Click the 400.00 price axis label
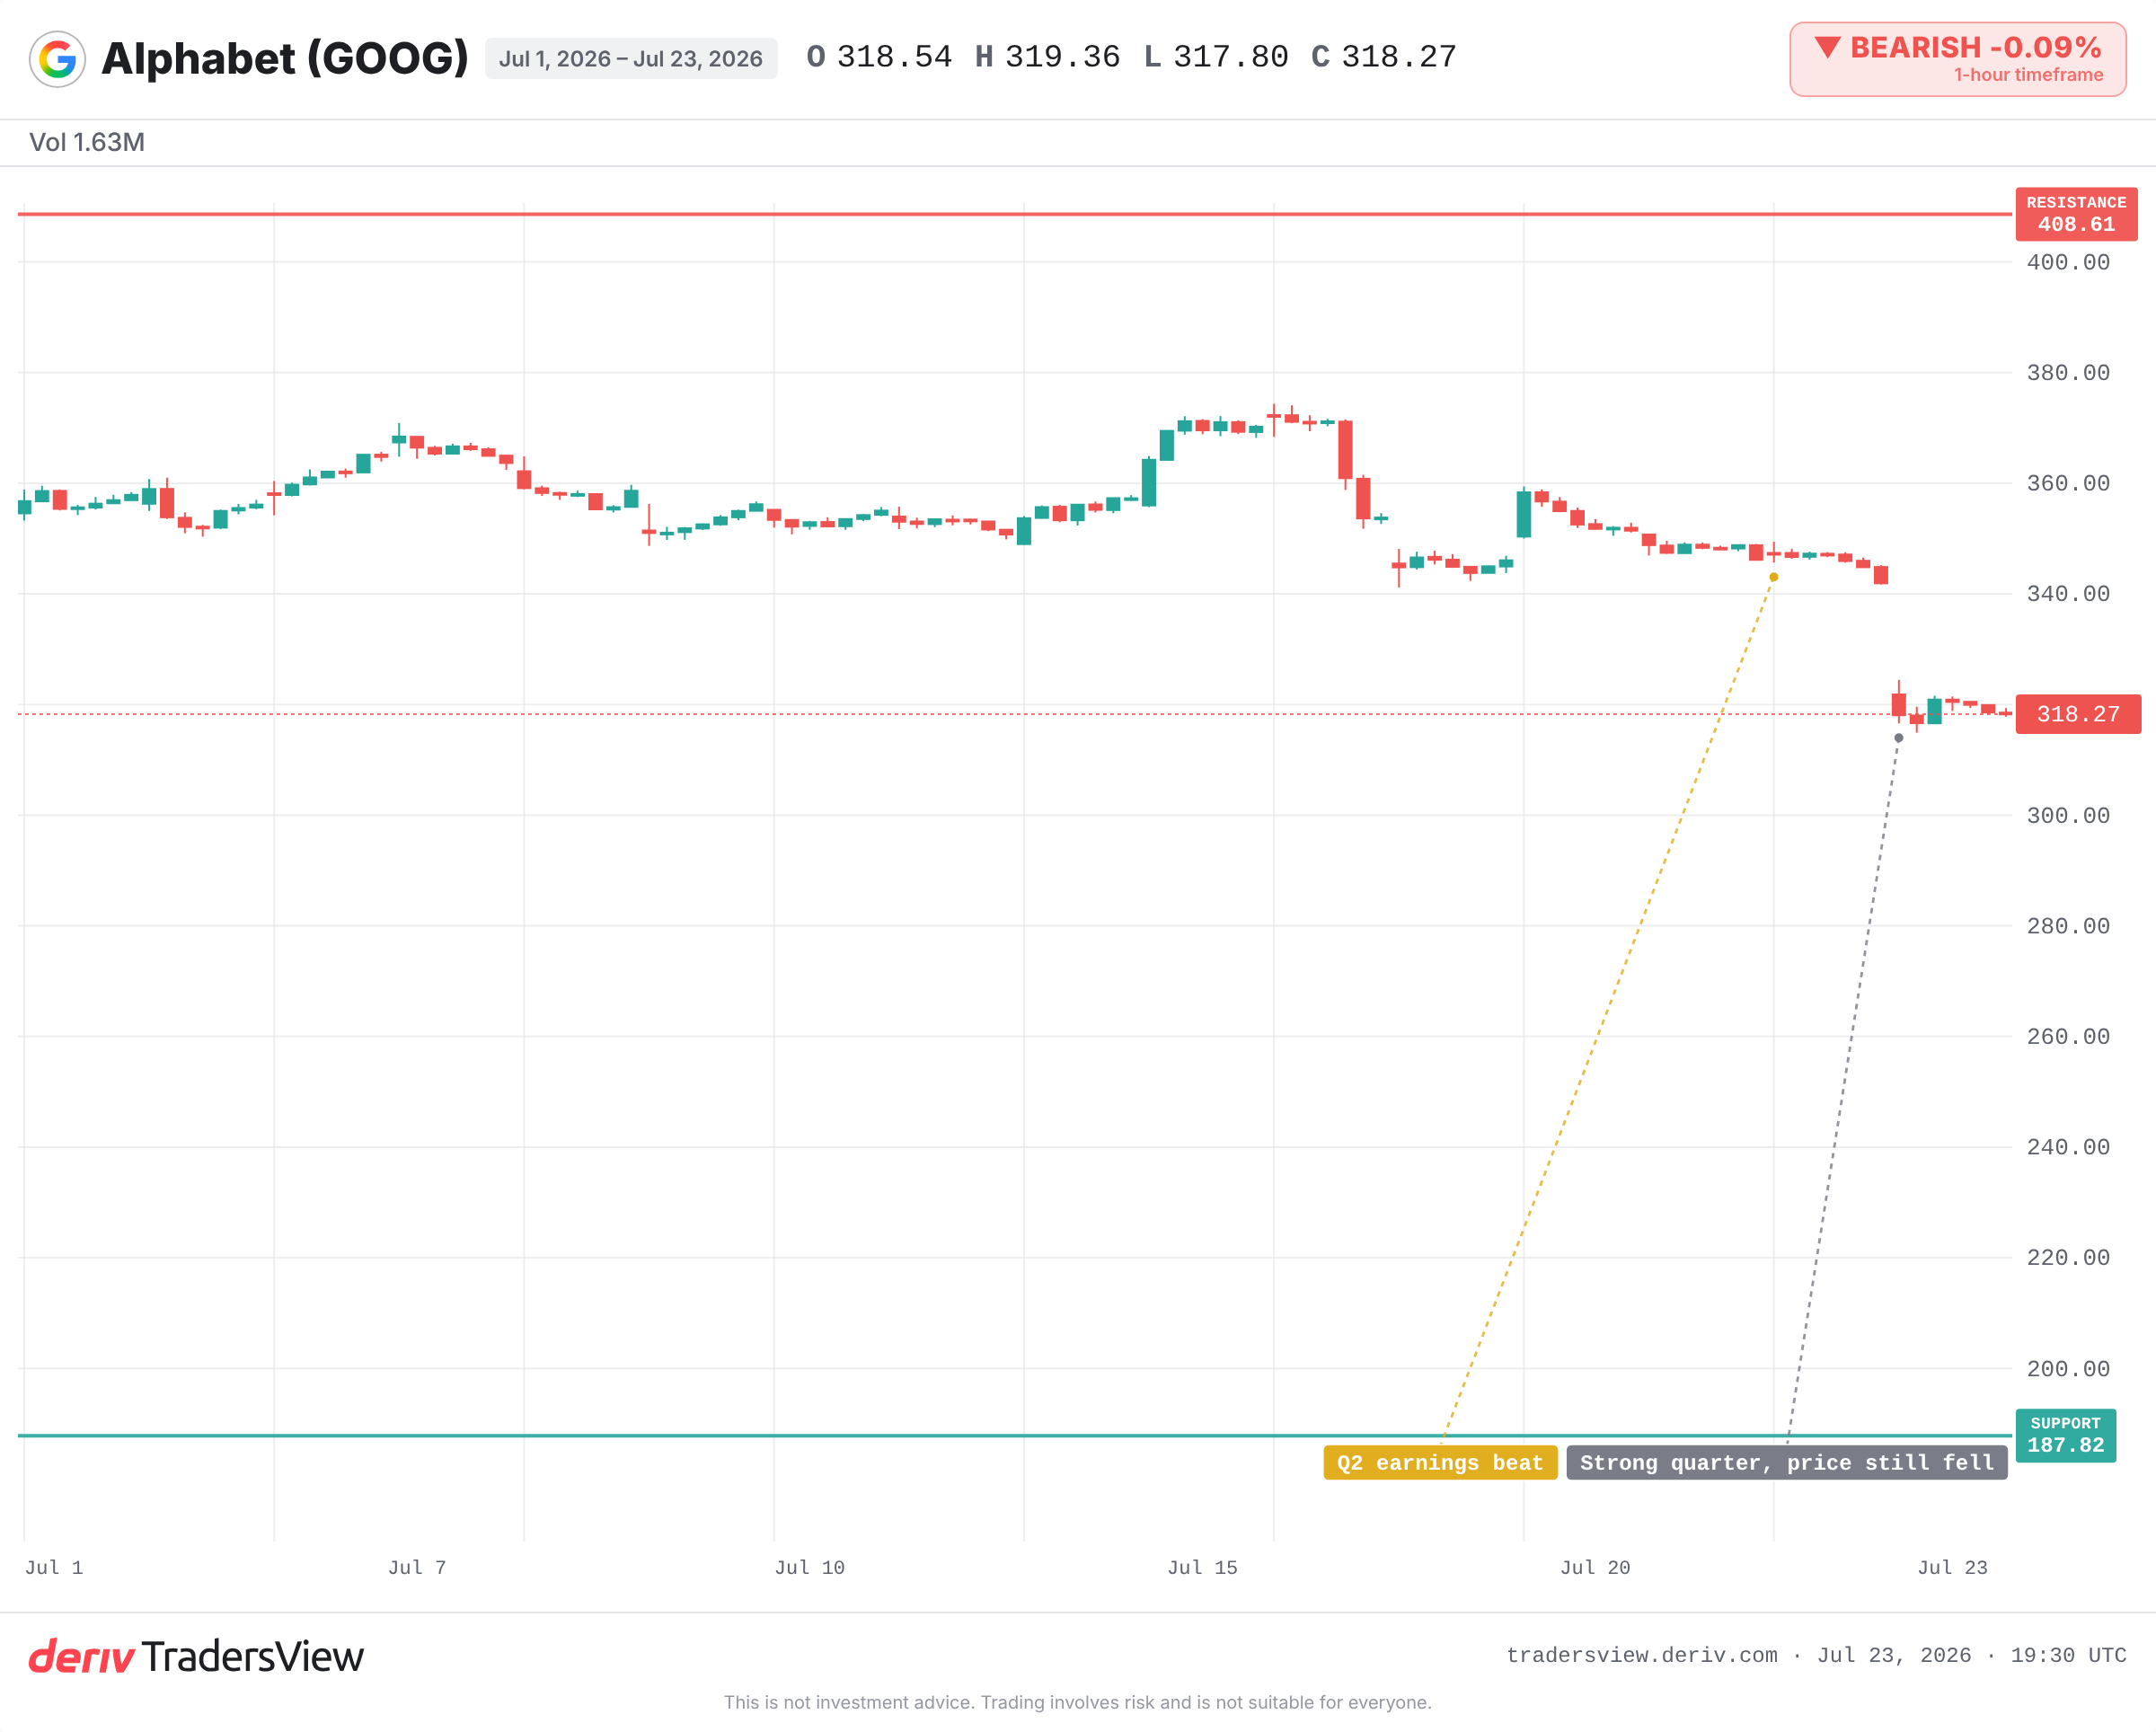The width and height of the screenshot is (2156, 1732). [2068, 262]
